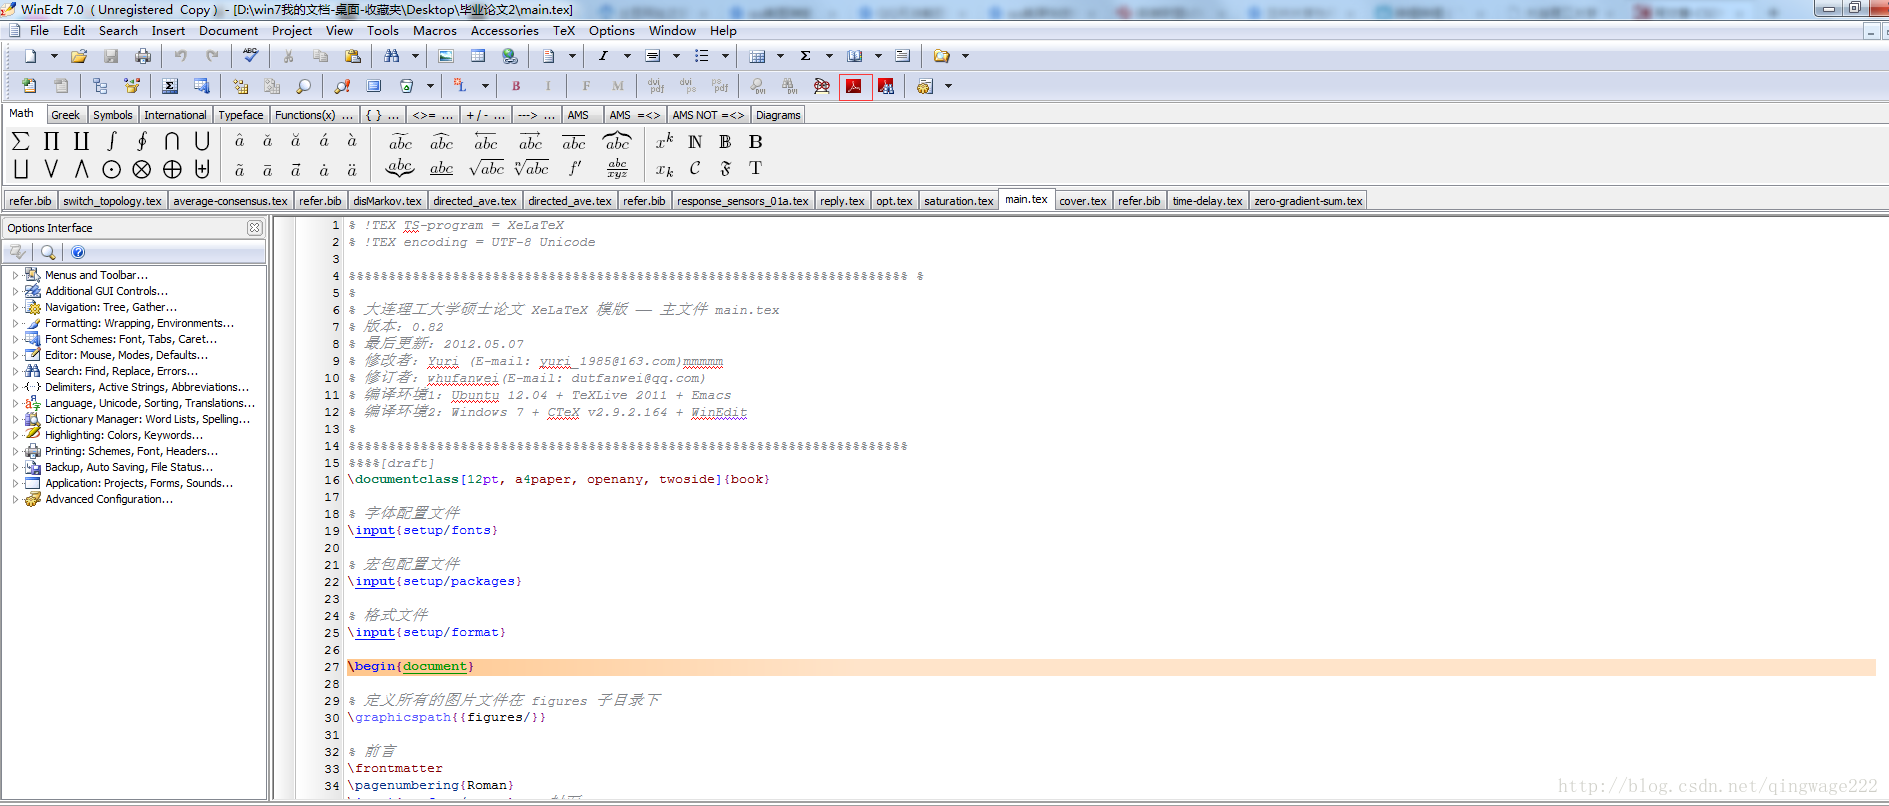Screen dimensions: 1889x806
Task: Close the Options Interface panel
Action: point(254,228)
